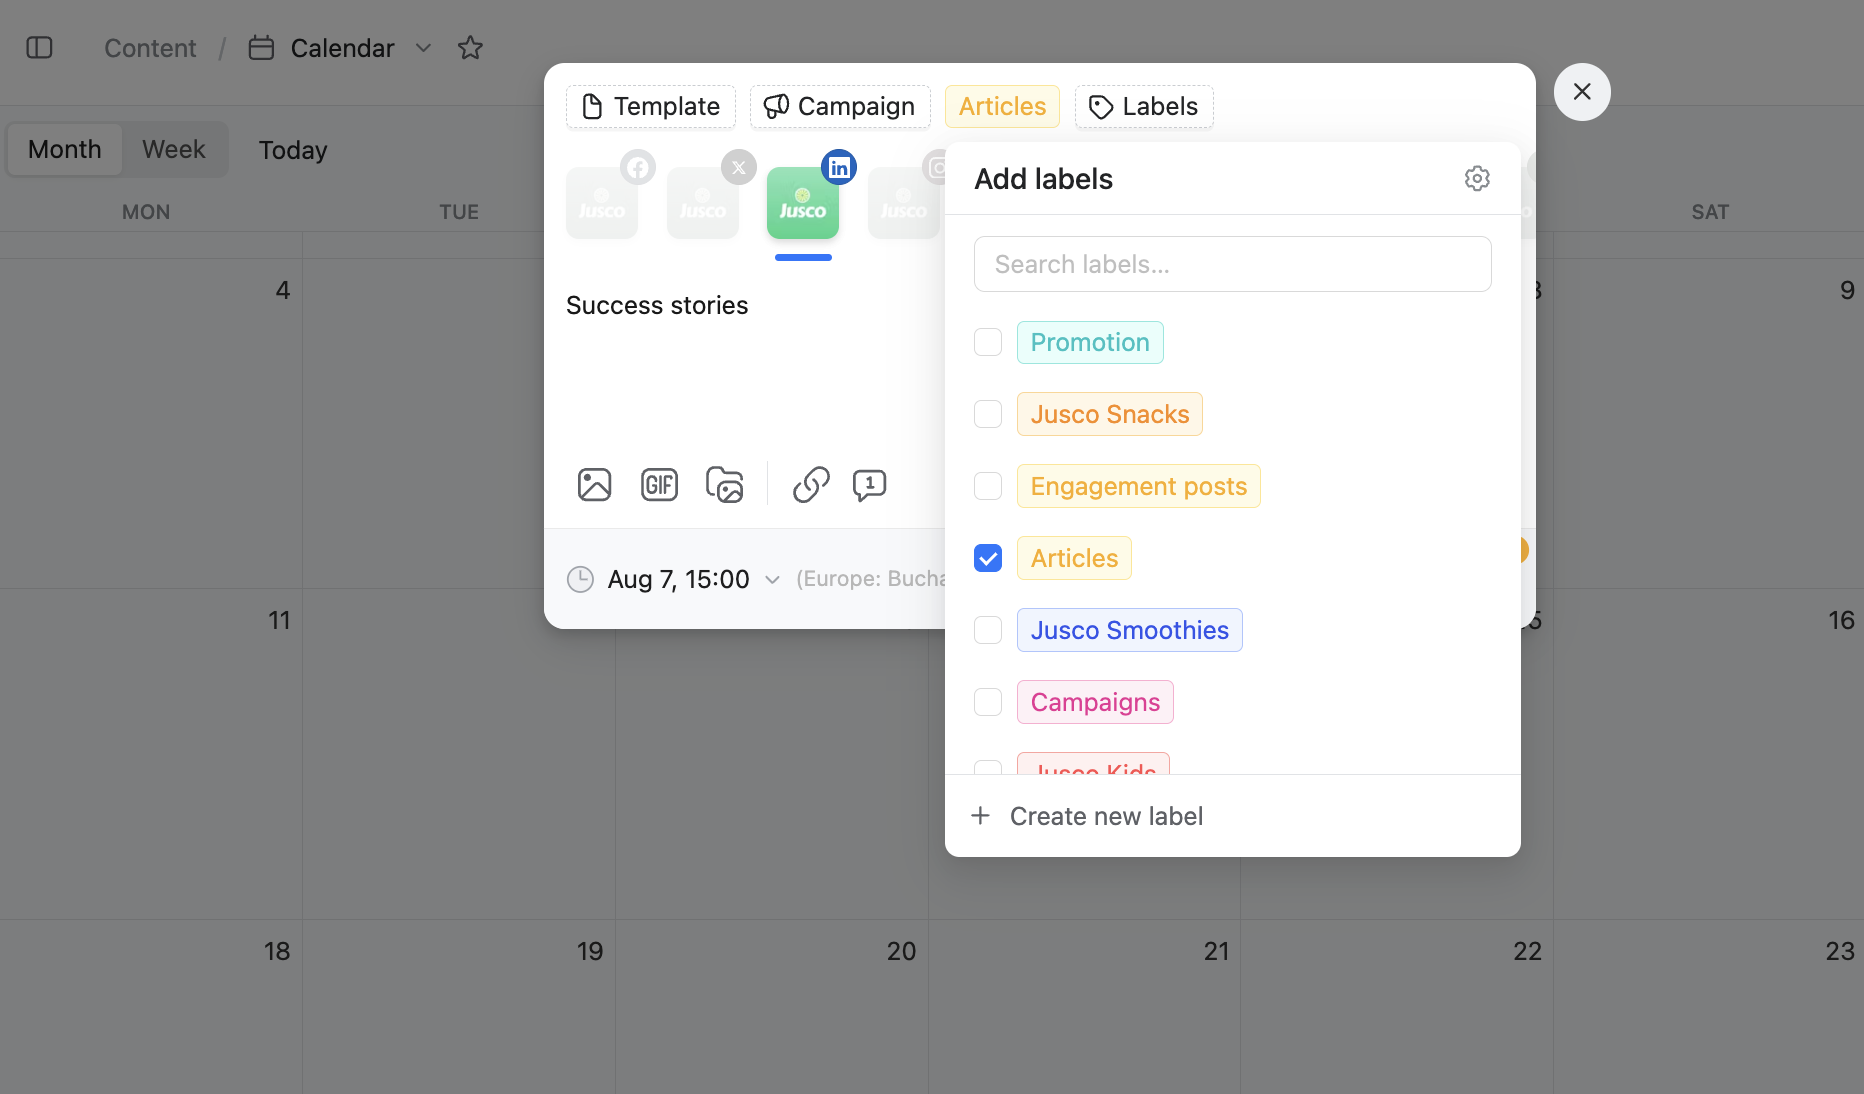Open the GIF picker
The image size is (1864, 1094).
659,485
